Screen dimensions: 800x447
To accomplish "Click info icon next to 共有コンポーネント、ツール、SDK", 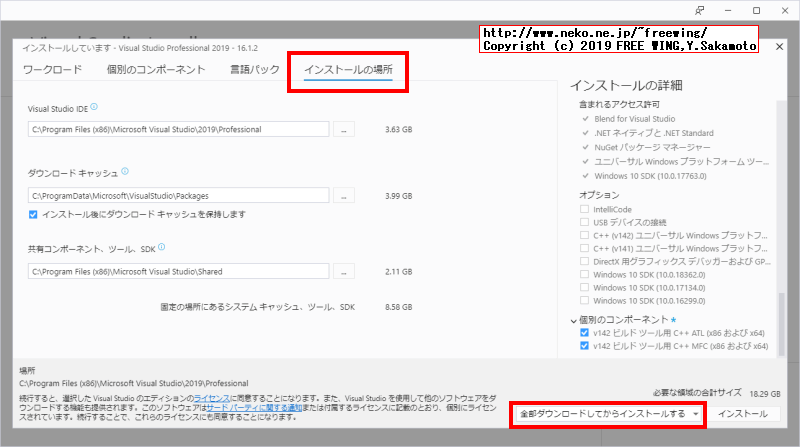I will 161,247.
